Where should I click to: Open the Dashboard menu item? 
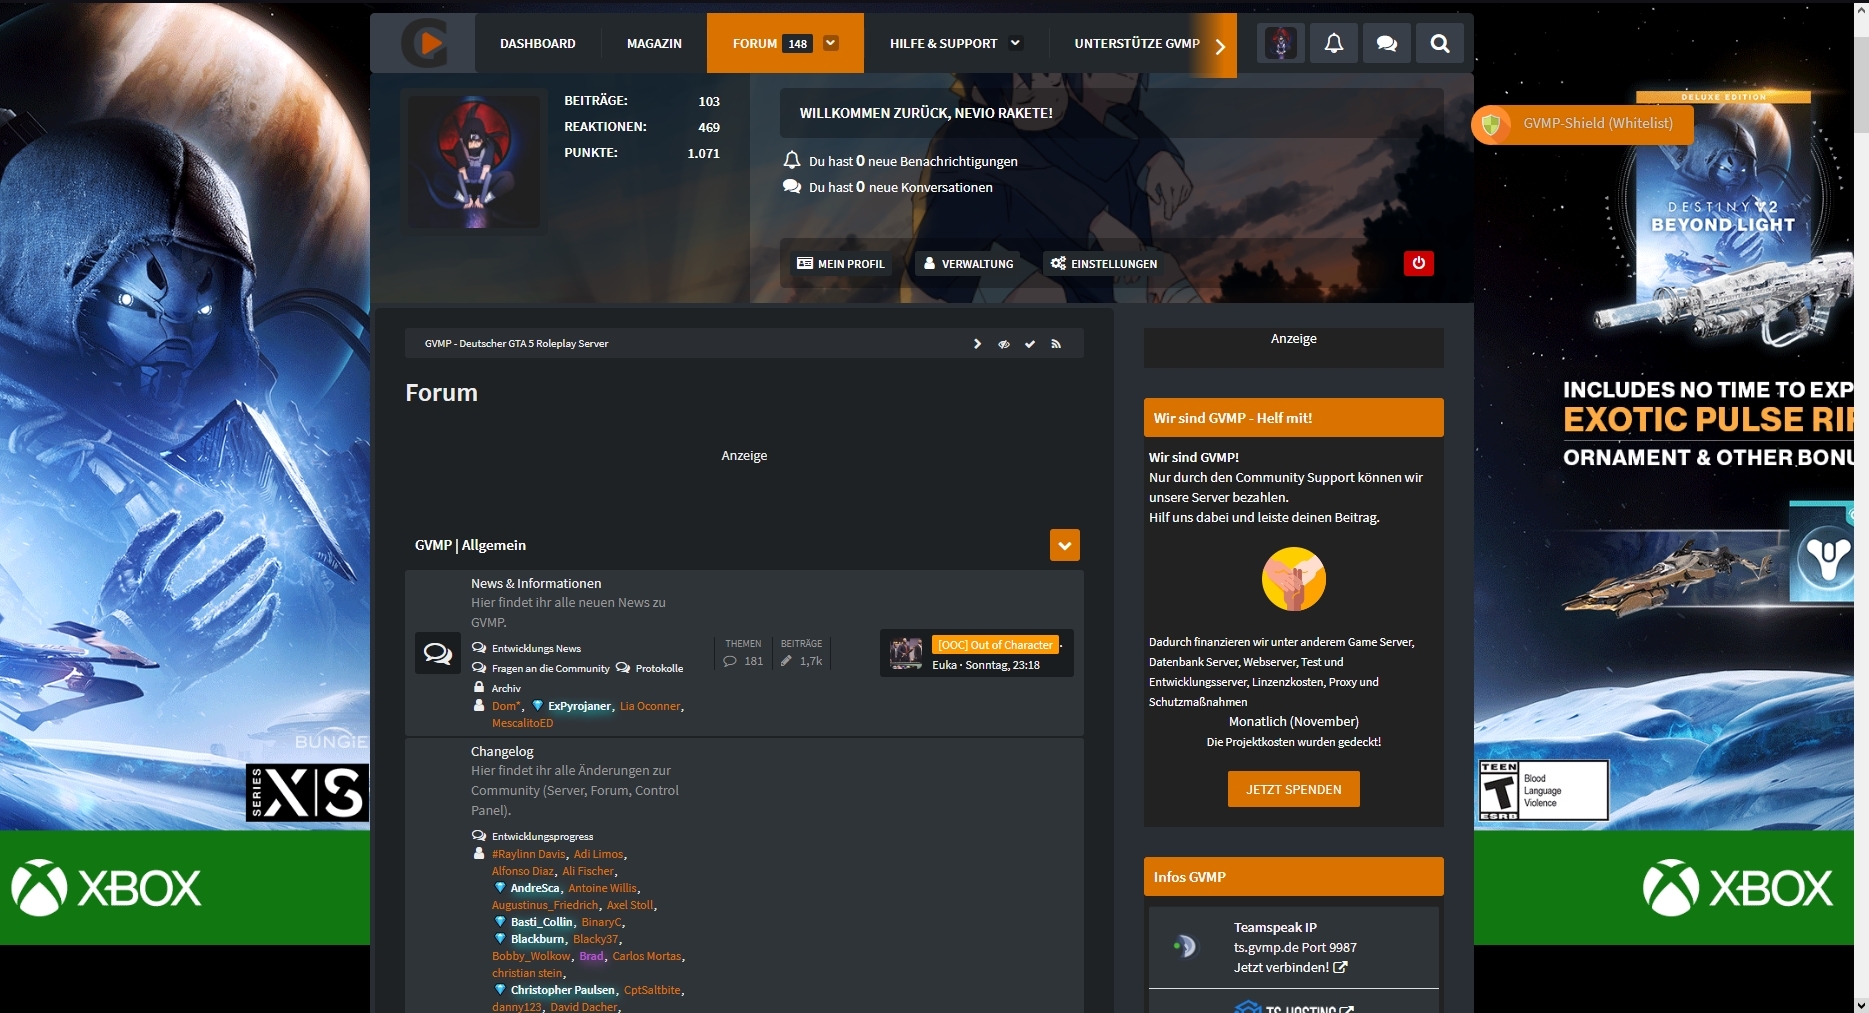pos(538,43)
